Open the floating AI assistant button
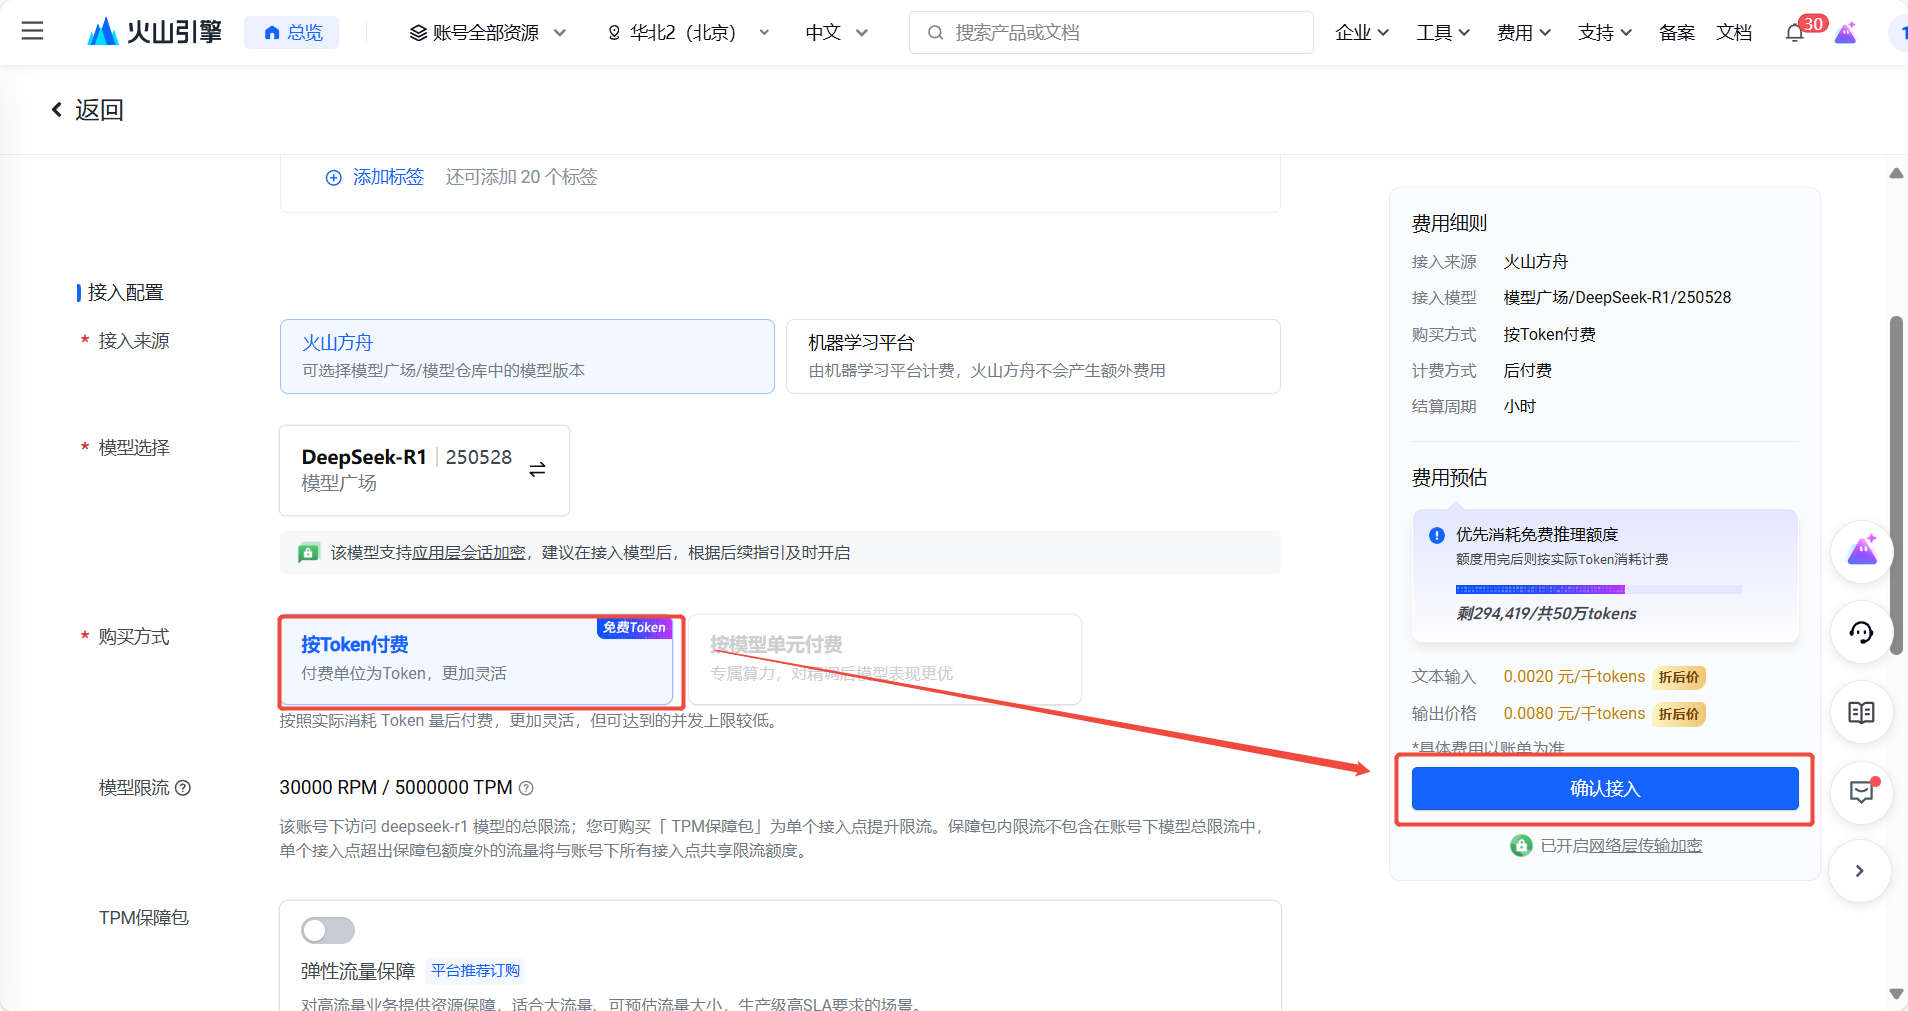 point(1861,551)
